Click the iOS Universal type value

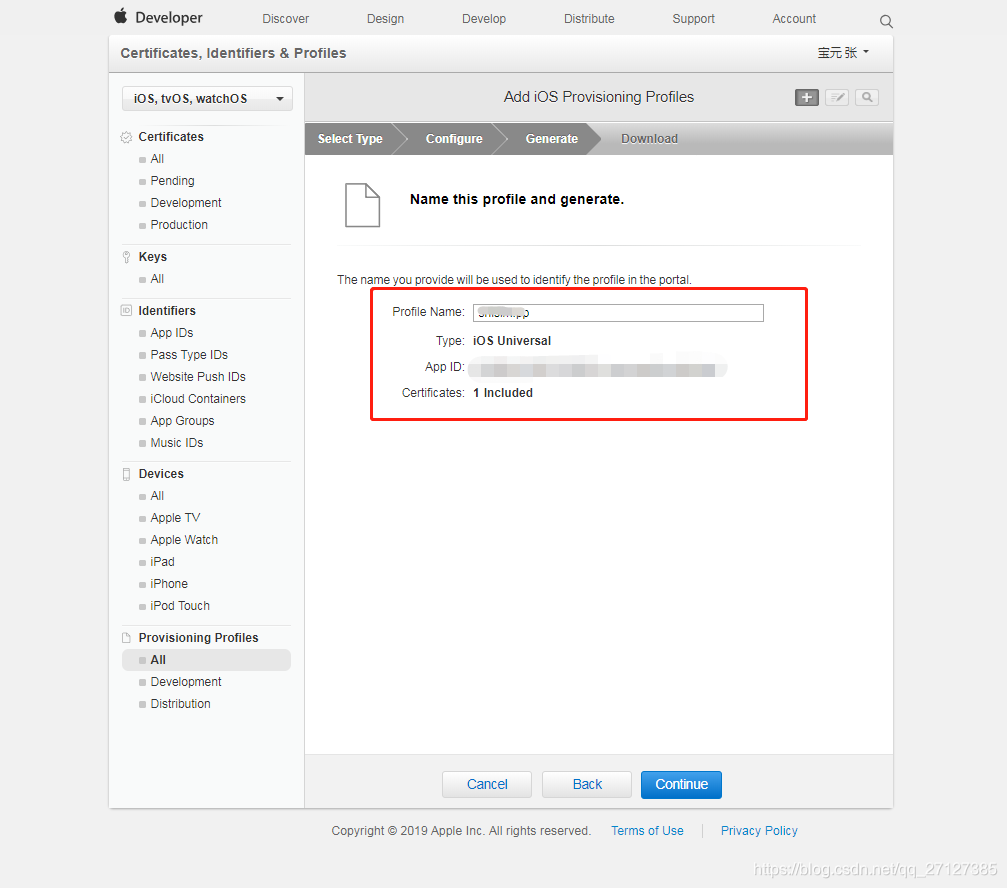512,341
